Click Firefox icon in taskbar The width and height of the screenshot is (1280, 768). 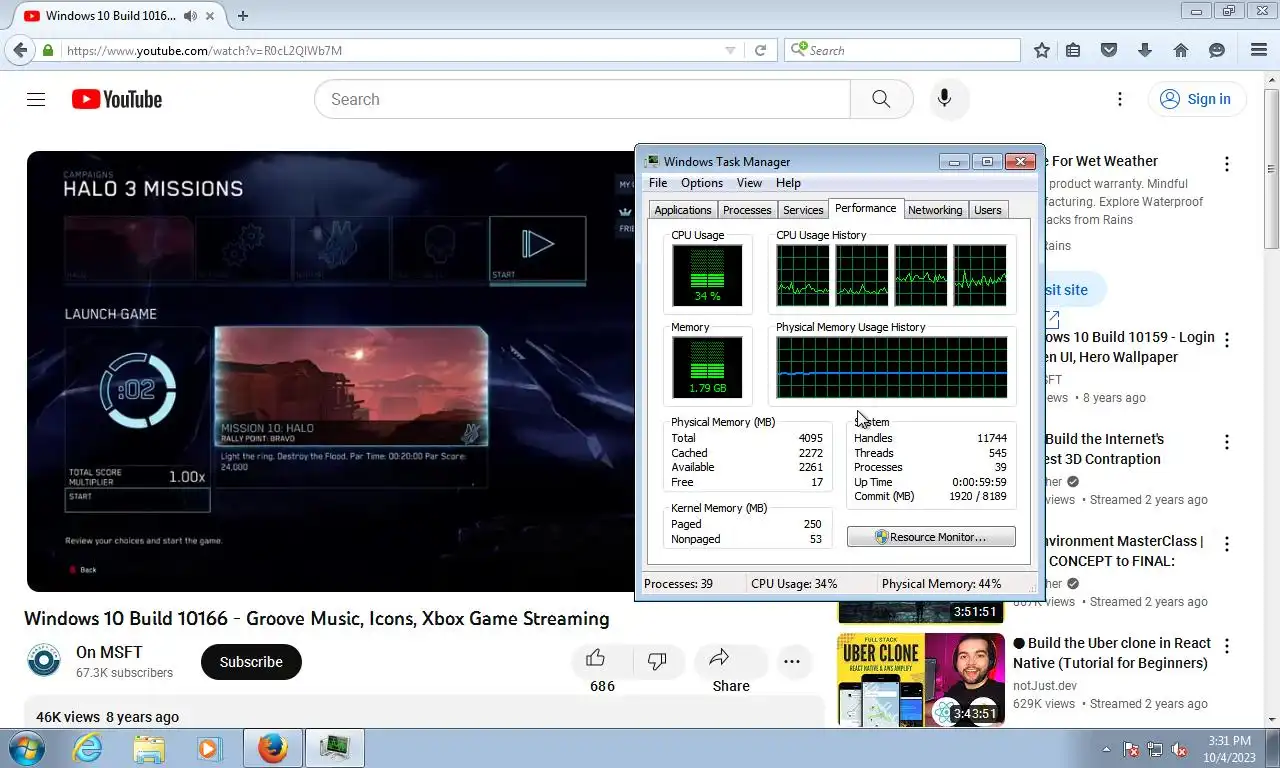[x=272, y=748]
